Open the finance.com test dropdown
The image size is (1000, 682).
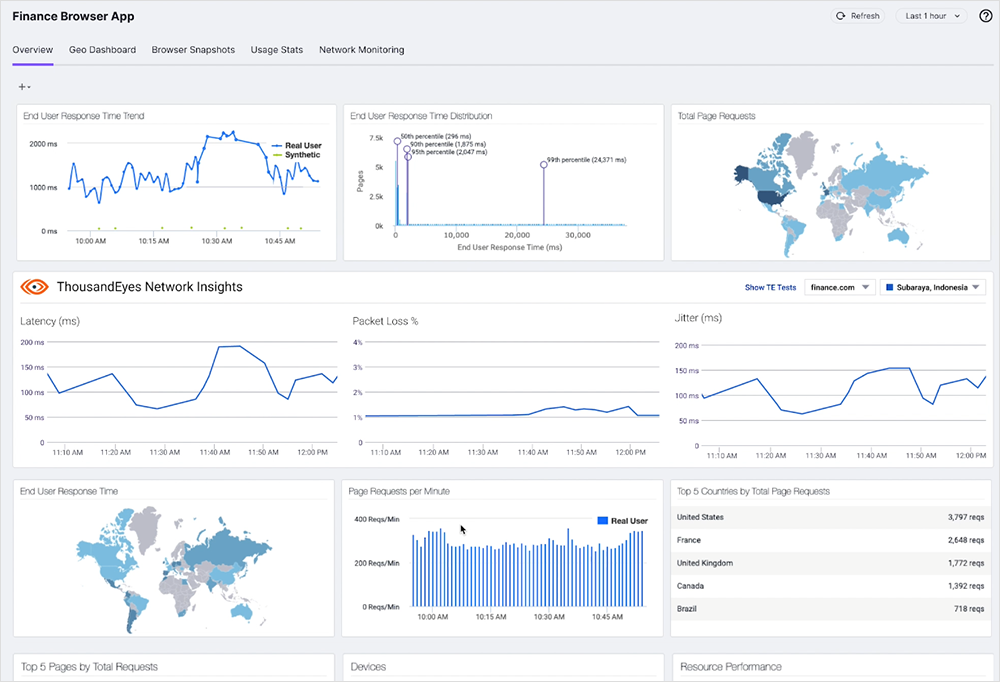839,288
